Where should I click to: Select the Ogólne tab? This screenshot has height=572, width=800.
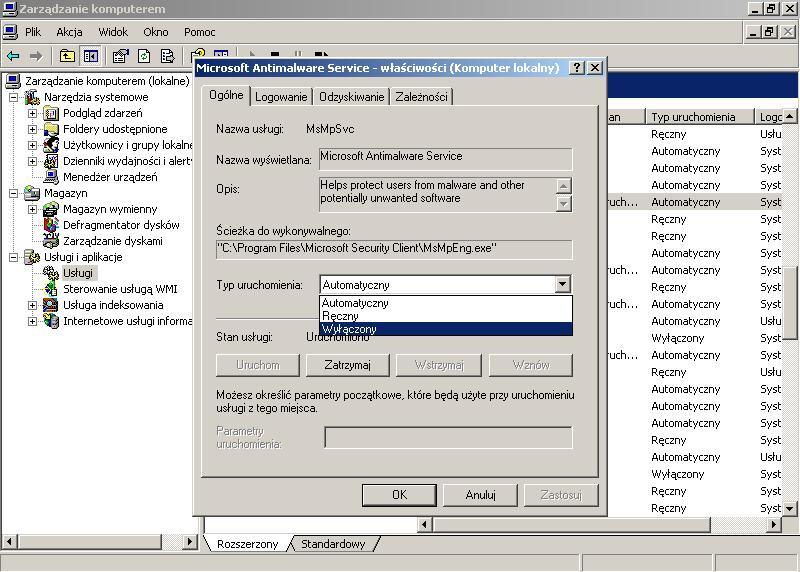click(226, 95)
